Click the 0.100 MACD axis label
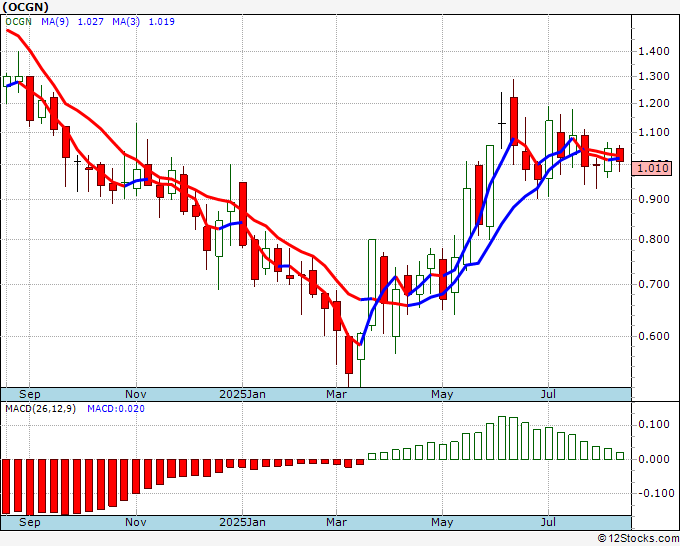680x546 pixels. 654,424
